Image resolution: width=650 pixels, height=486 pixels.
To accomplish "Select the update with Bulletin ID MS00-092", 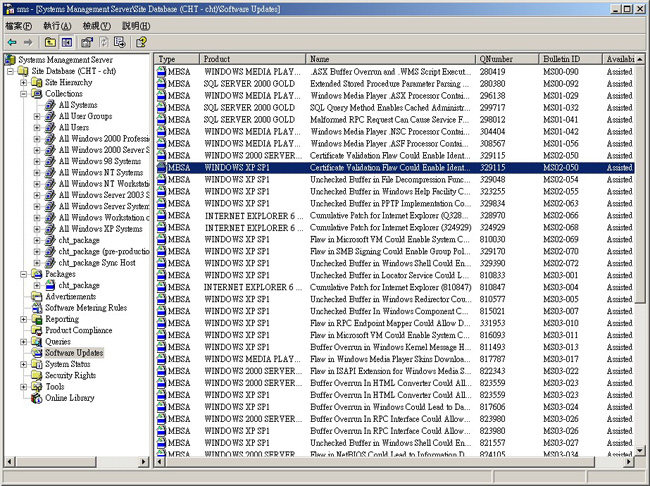I will (395, 84).
